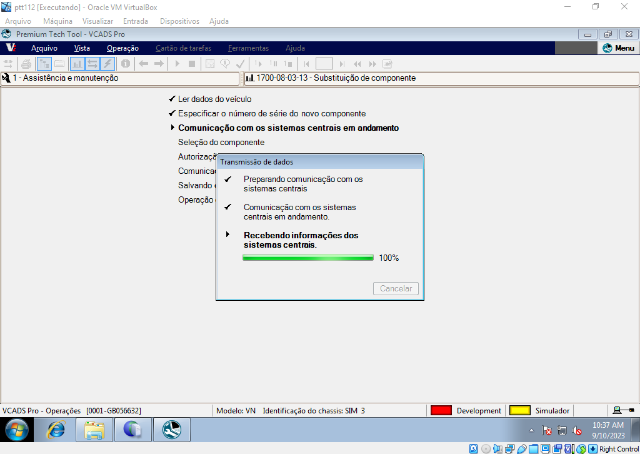
Task: Click the skip-to-first toolbar icon
Action: [306, 64]
